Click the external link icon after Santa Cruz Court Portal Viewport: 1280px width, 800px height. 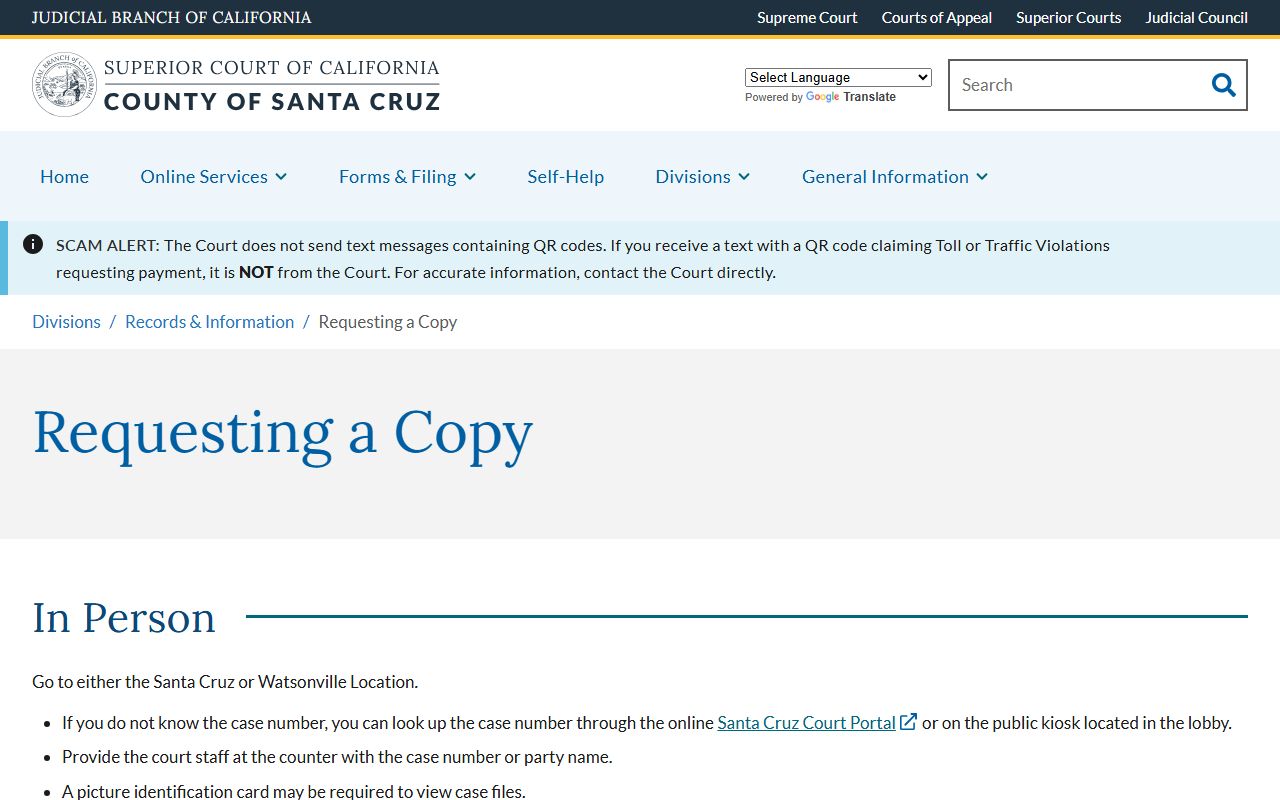click(x=908, y=722)
